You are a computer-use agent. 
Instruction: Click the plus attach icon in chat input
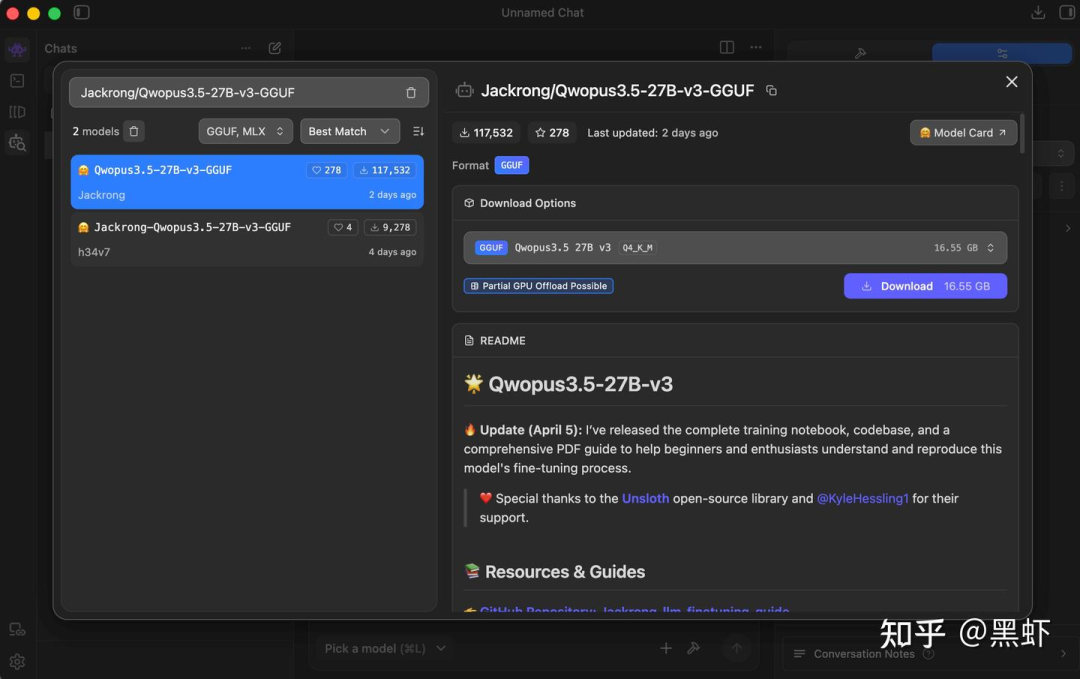[665, 648]
